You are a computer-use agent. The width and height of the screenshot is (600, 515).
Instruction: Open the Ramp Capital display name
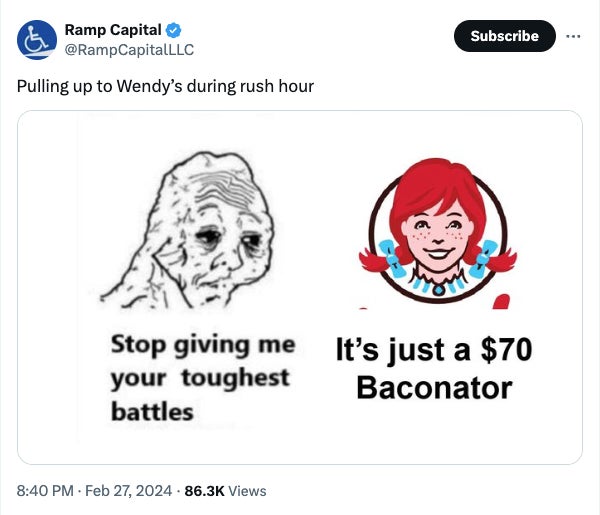coord(113,29)
